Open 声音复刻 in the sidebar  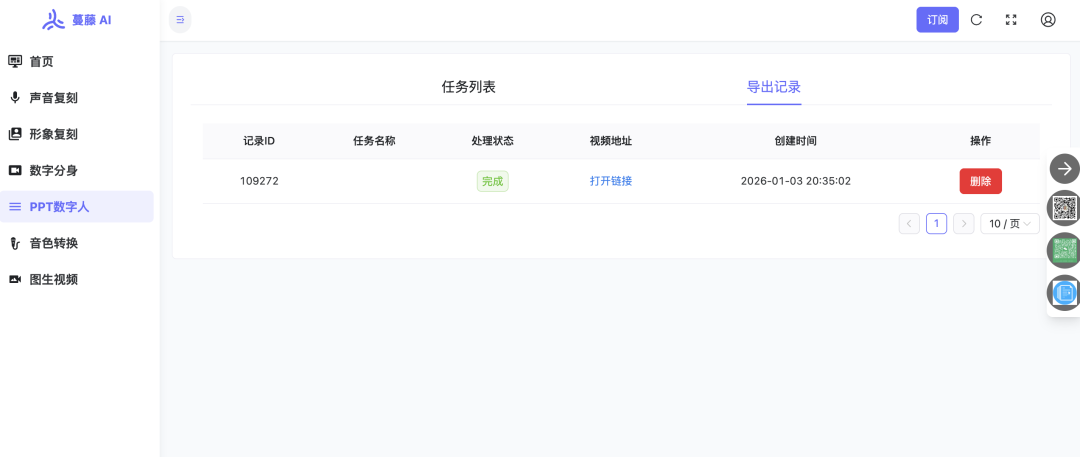coord(76,98)
